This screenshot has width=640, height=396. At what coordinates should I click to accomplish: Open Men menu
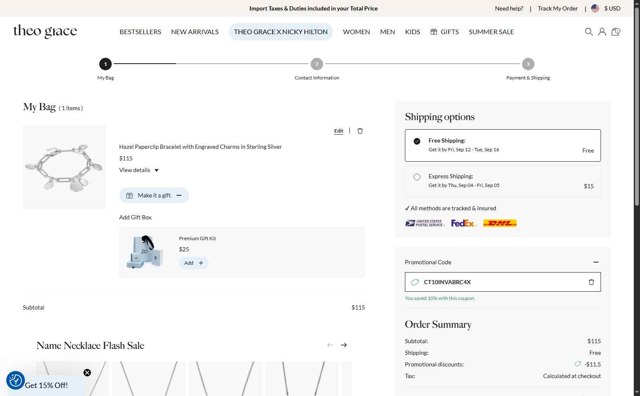(387, 32)
